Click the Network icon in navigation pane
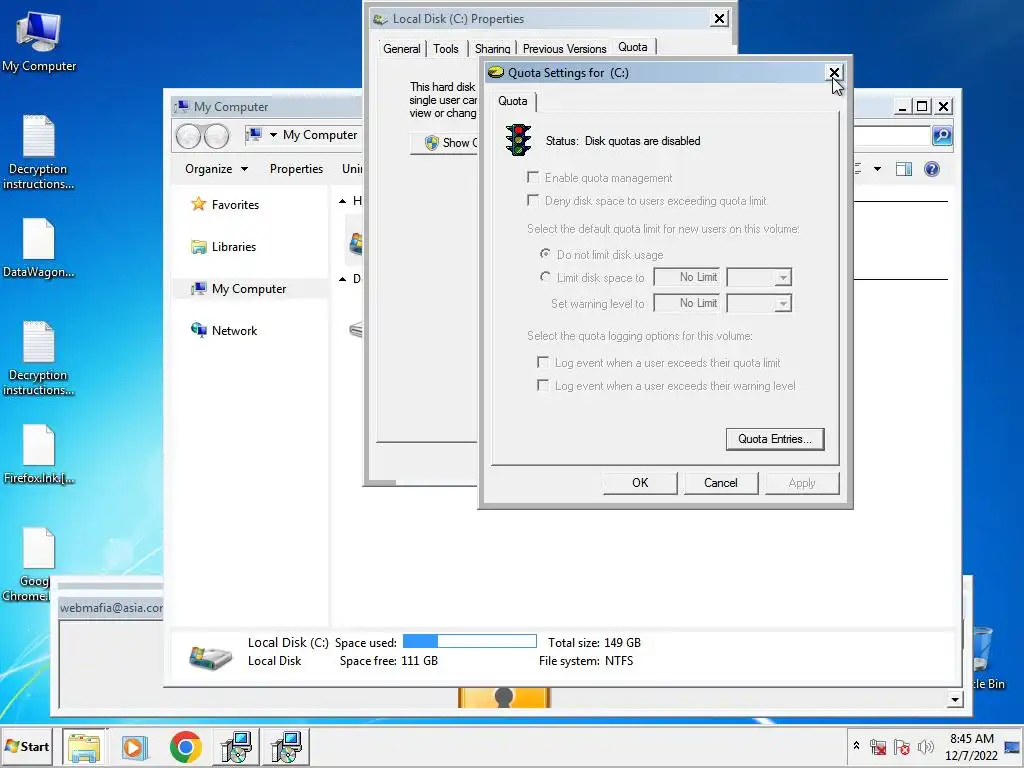This screenshot has width=1024, height=768. (199, 330)
